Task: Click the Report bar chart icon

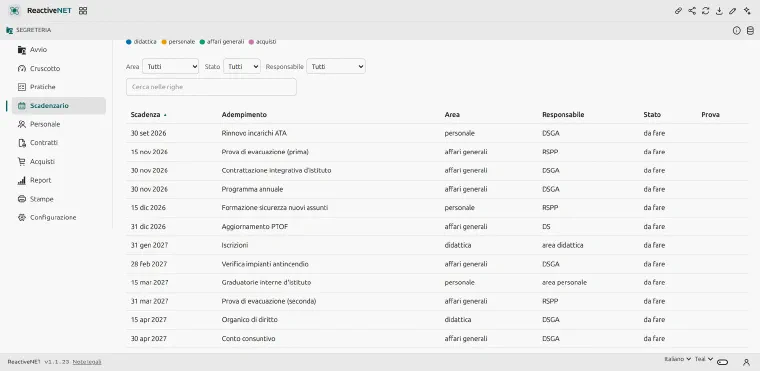Action: tap(21, 180)
